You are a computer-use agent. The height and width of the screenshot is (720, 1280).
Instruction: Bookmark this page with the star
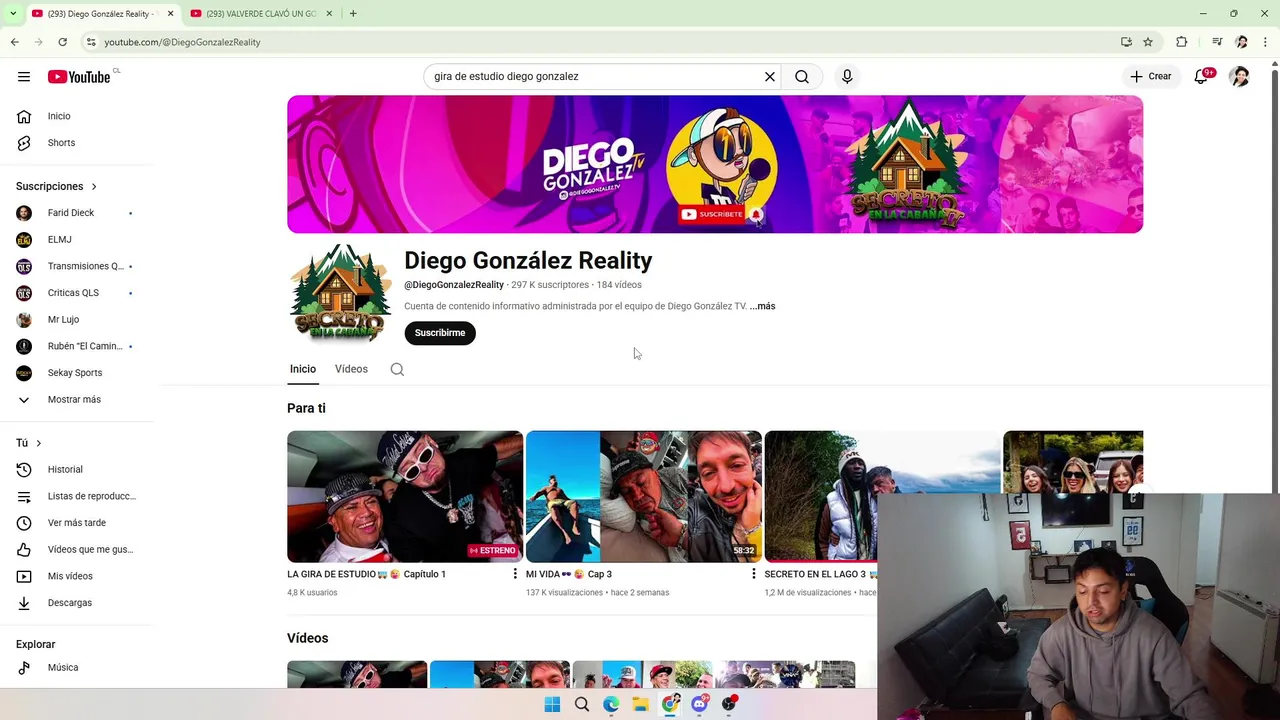point(1148,42)
